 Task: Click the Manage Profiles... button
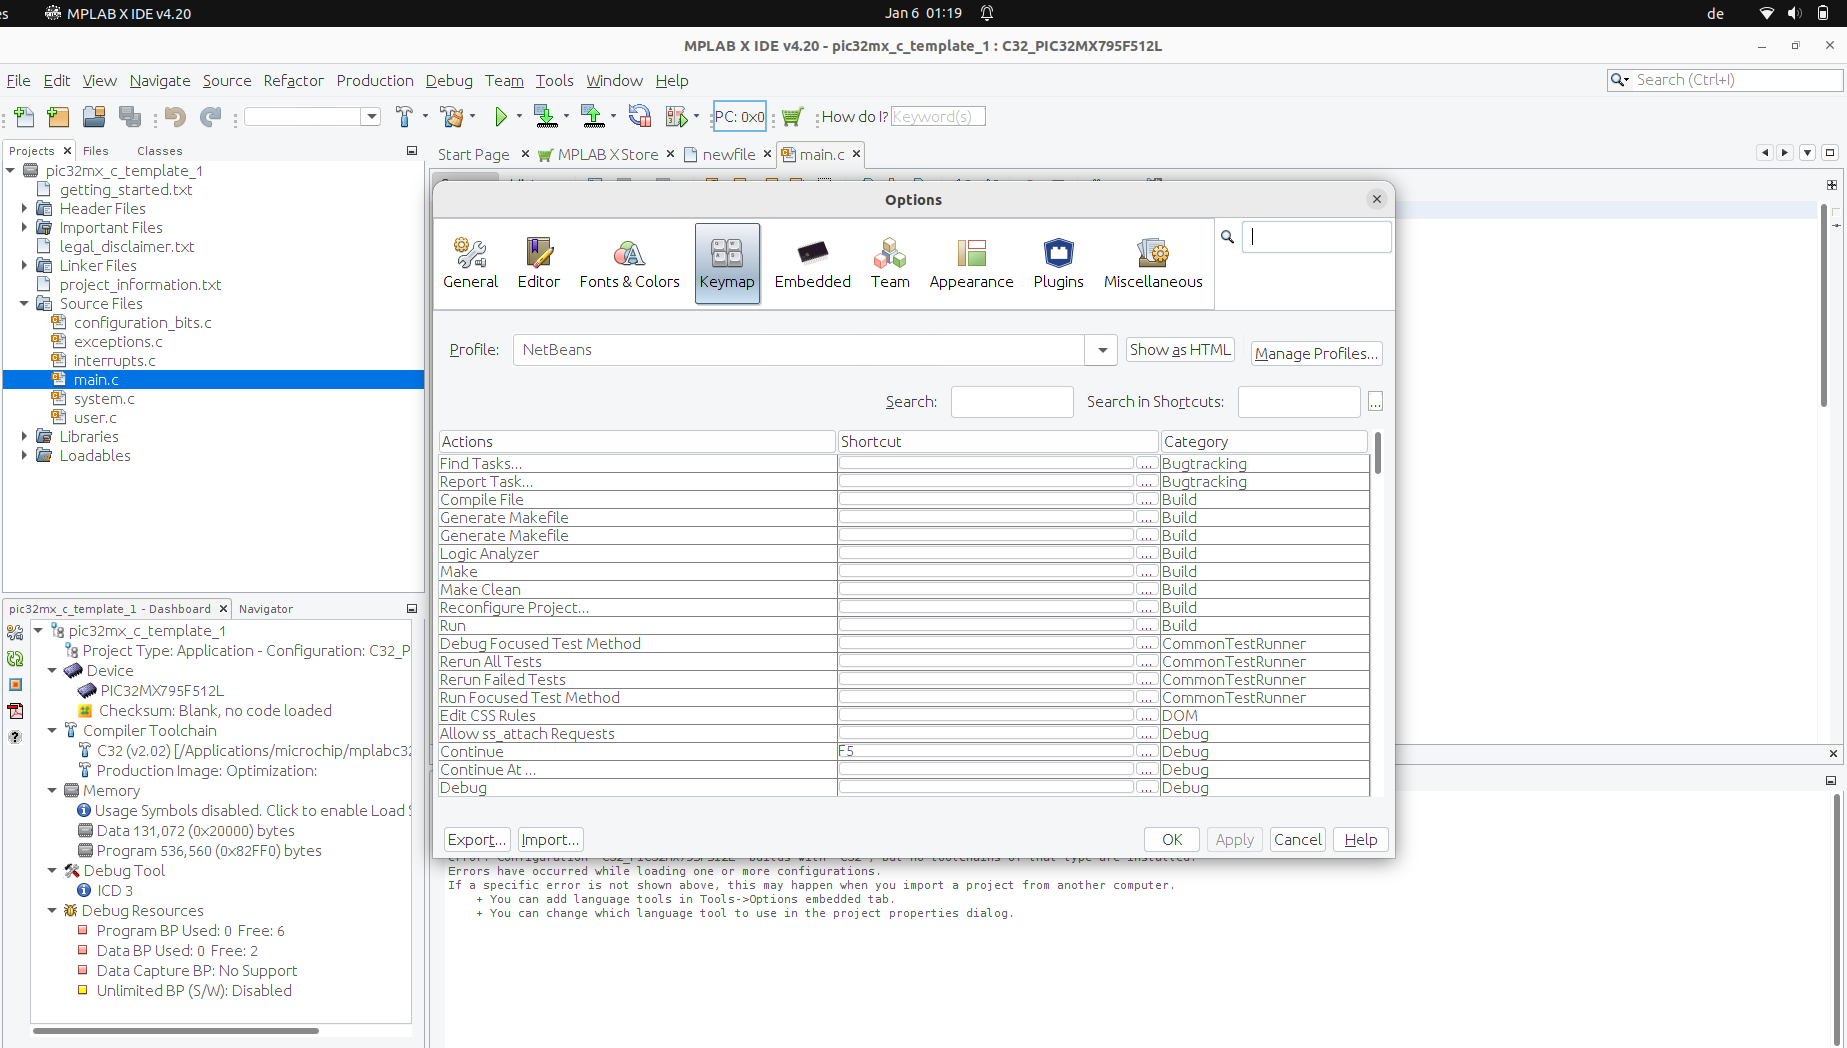pos(1316,354)
